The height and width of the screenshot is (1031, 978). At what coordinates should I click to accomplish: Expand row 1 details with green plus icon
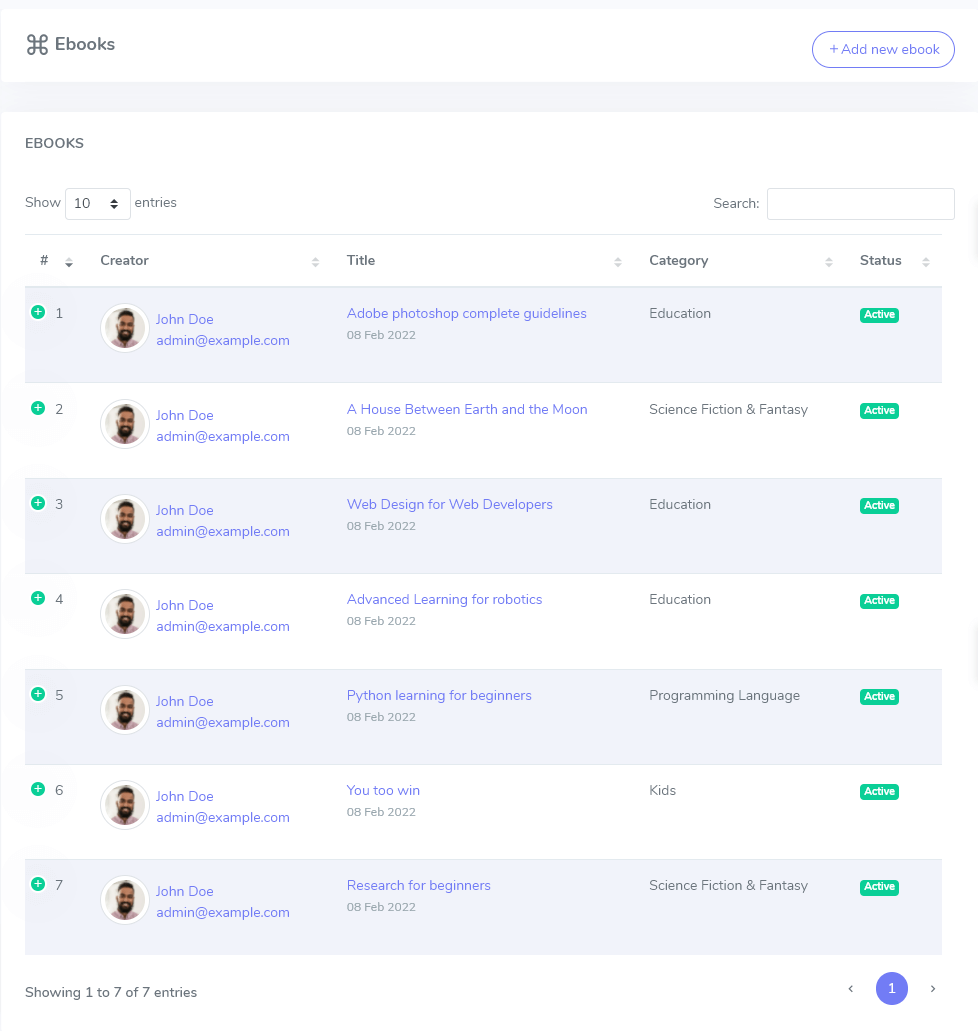(x=38, y=312)
